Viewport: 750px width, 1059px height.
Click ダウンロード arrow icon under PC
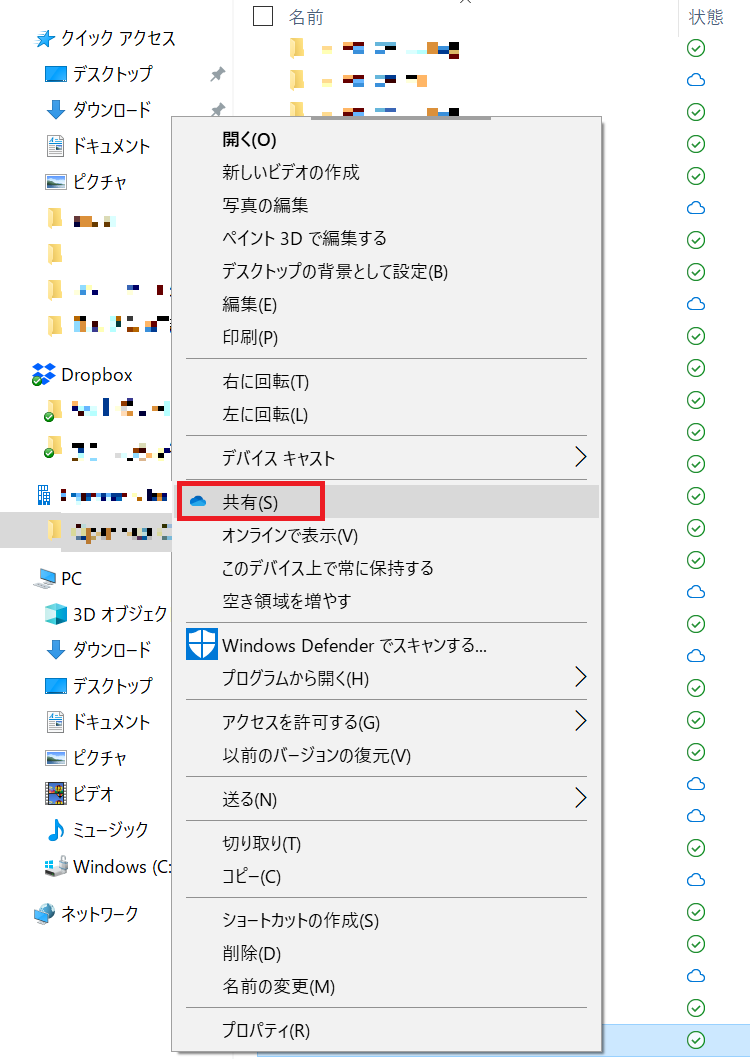(x=55, y=650)
